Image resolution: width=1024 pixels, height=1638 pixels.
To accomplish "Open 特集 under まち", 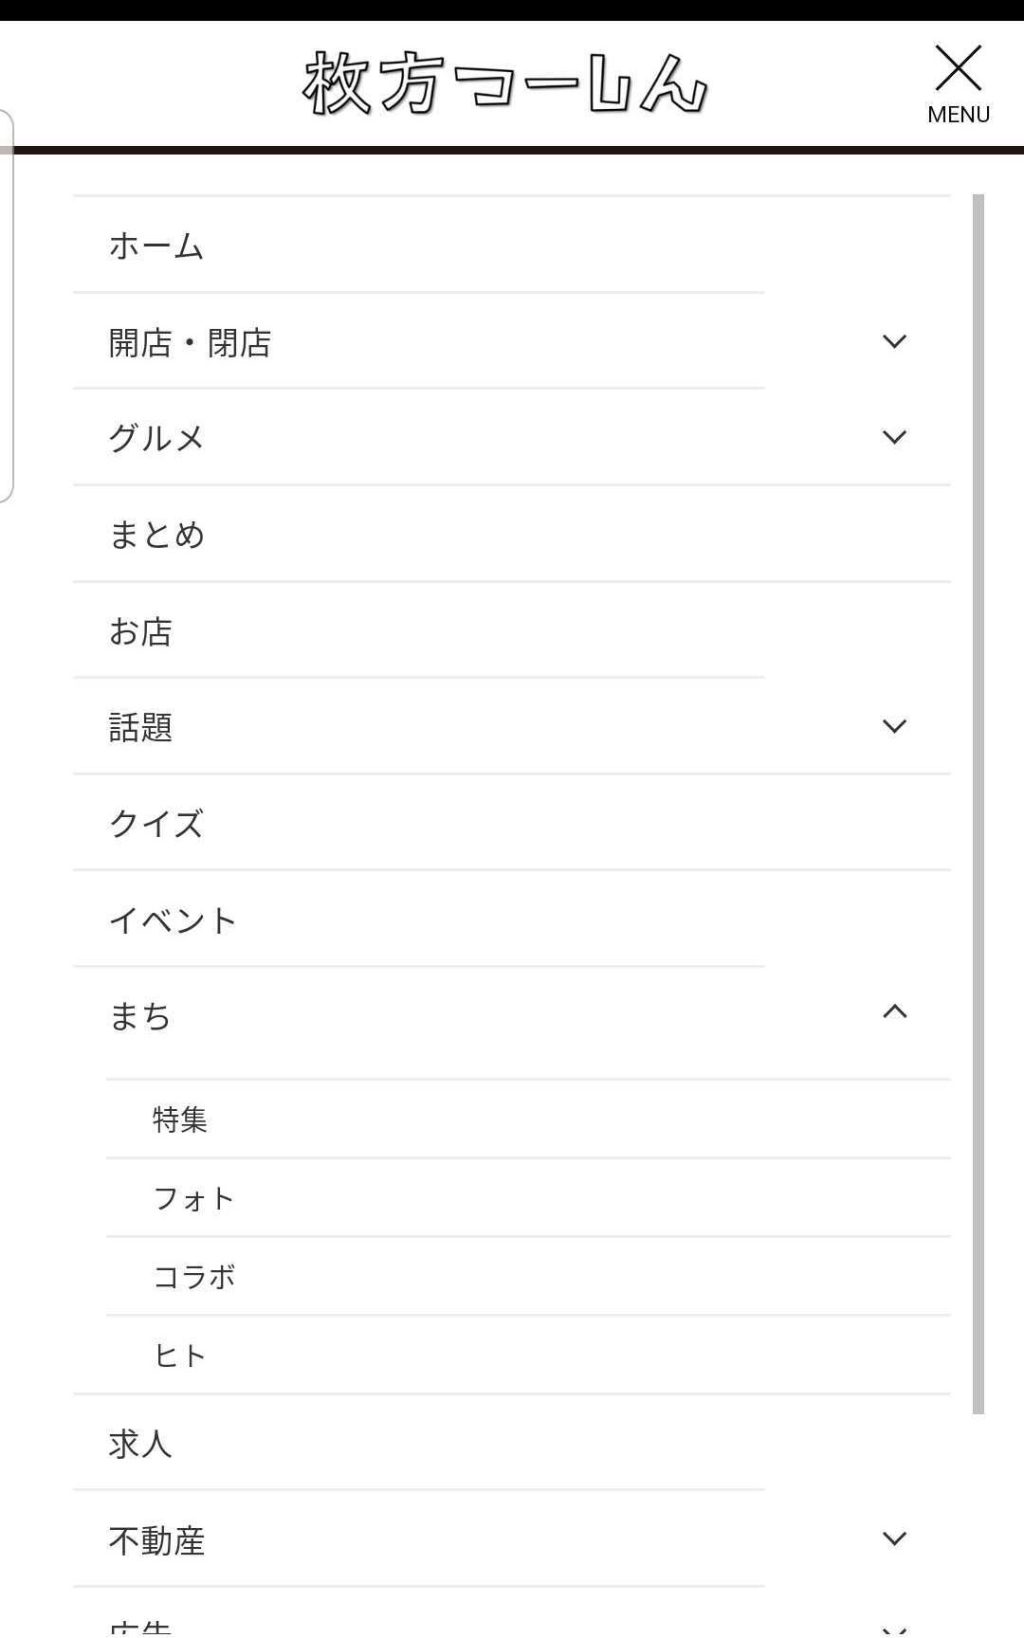I will click(180, 1119).
